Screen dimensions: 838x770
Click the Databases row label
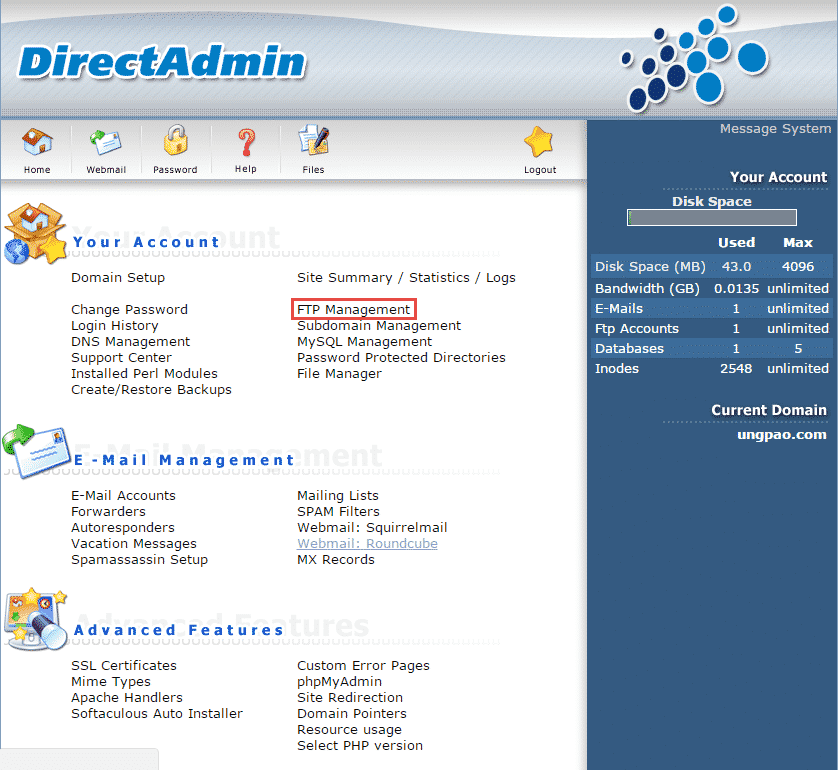pos(630,349)
